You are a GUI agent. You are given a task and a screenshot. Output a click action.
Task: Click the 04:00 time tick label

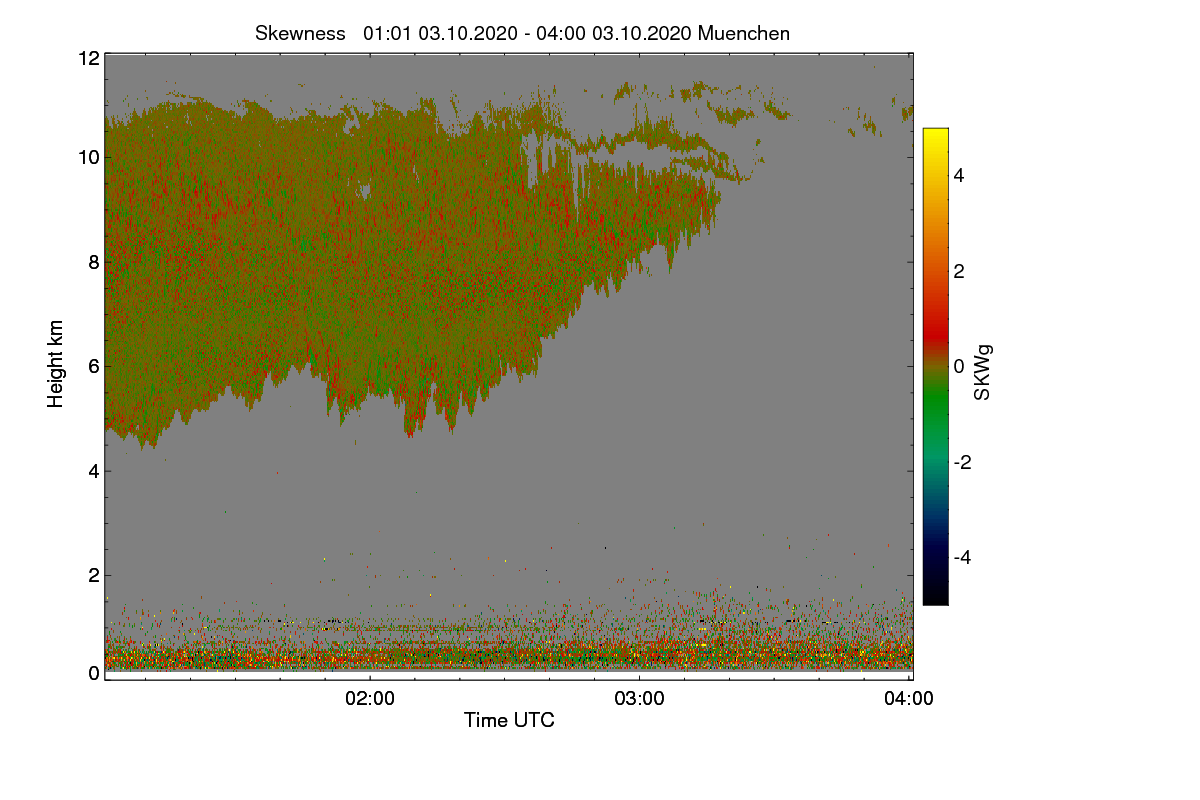point(909,699)
